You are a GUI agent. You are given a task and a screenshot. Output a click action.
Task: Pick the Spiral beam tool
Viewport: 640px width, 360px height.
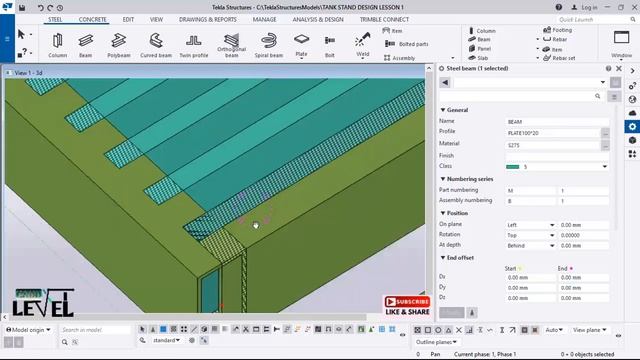269,45
